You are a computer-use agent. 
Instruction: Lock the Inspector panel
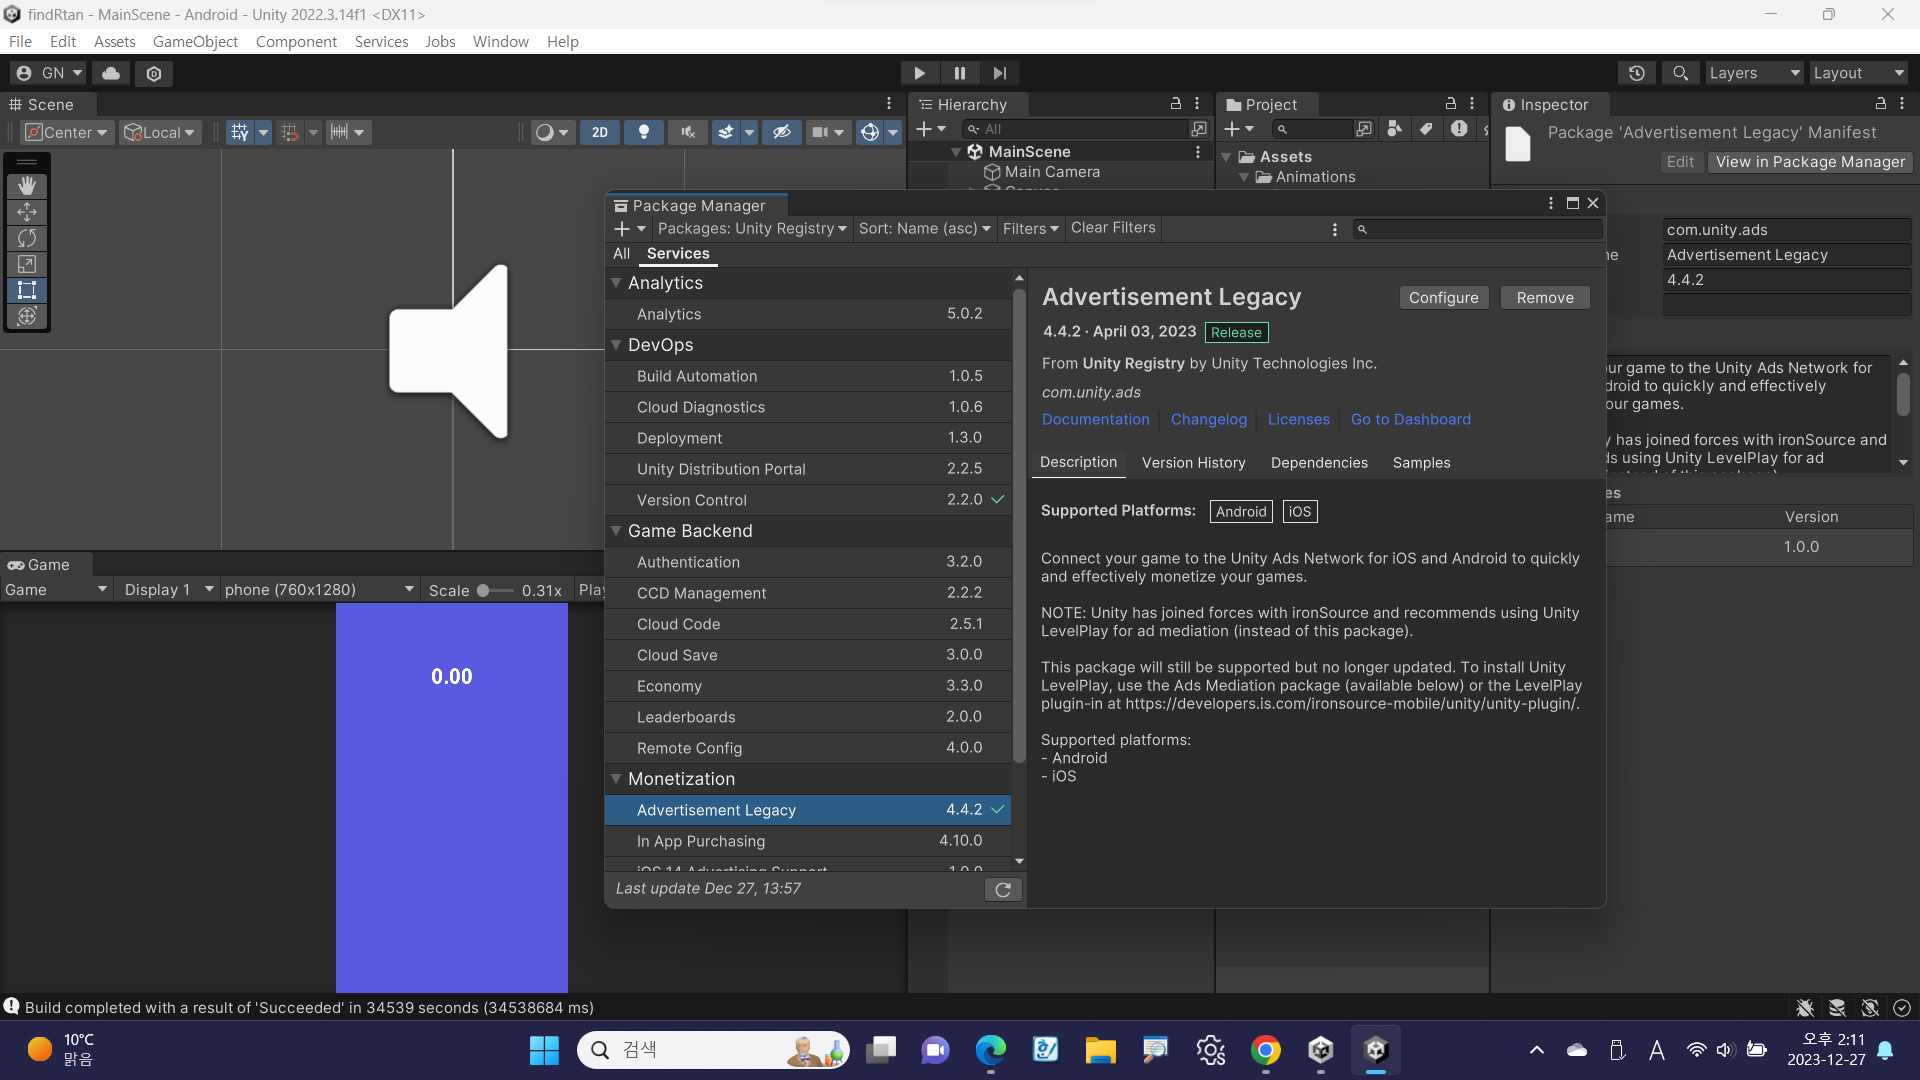tap(1880, 104)
